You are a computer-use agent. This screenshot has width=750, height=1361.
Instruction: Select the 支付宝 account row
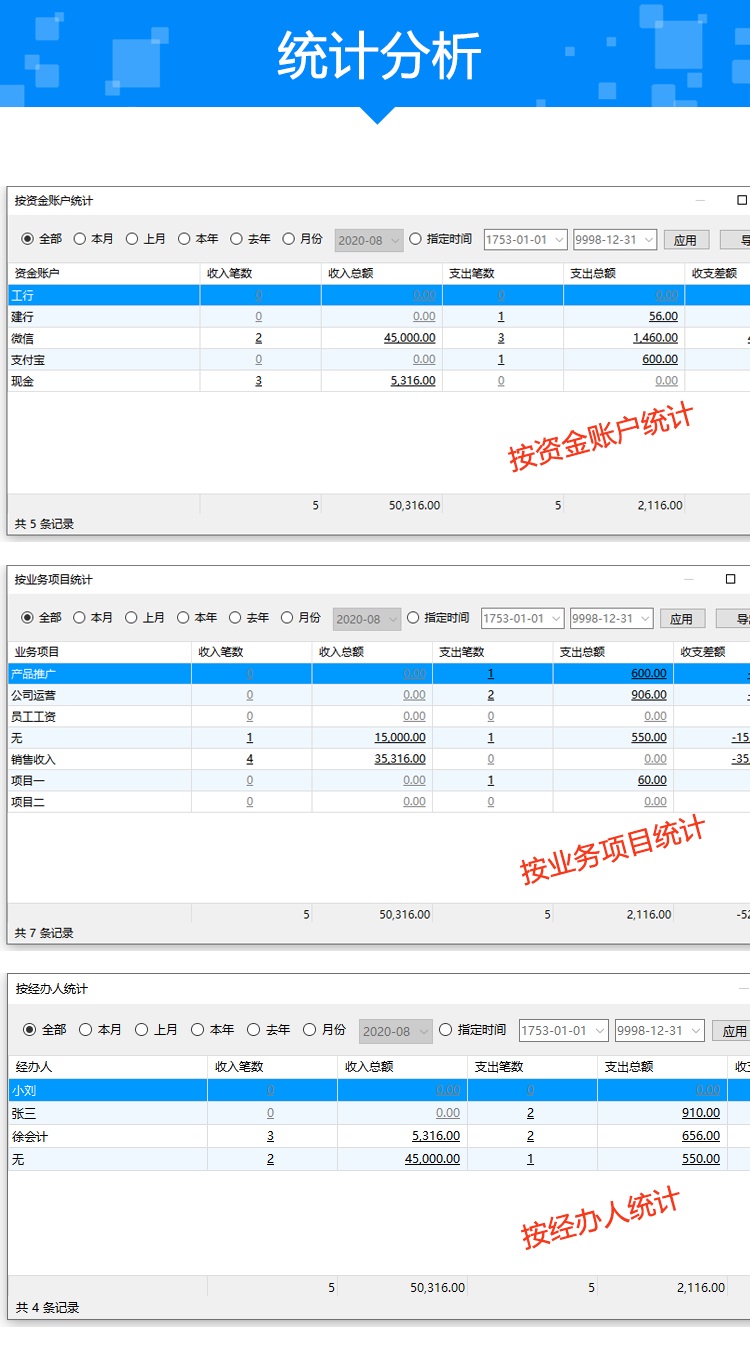point(379,359)
